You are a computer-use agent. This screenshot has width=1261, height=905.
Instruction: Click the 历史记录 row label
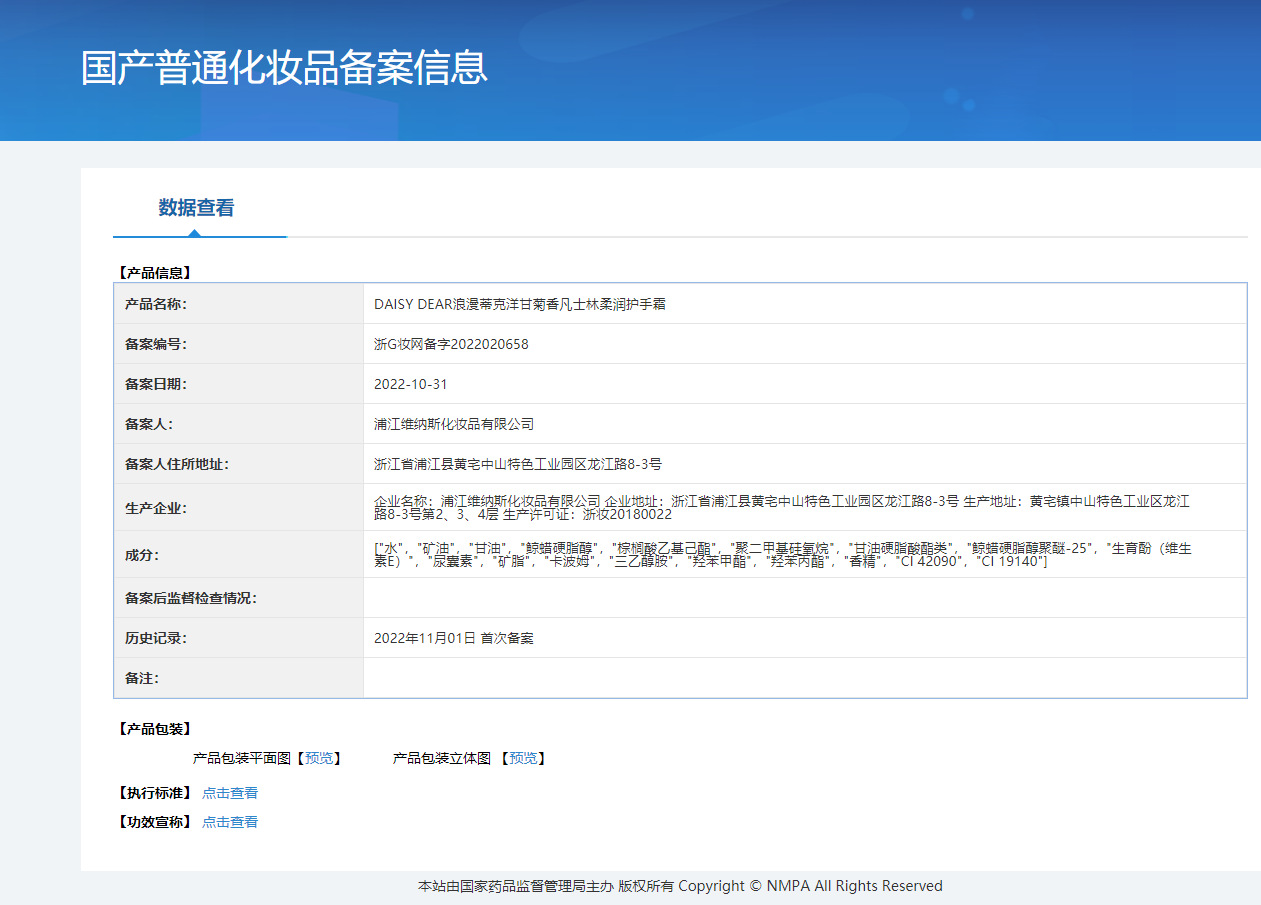pos(155,638)
